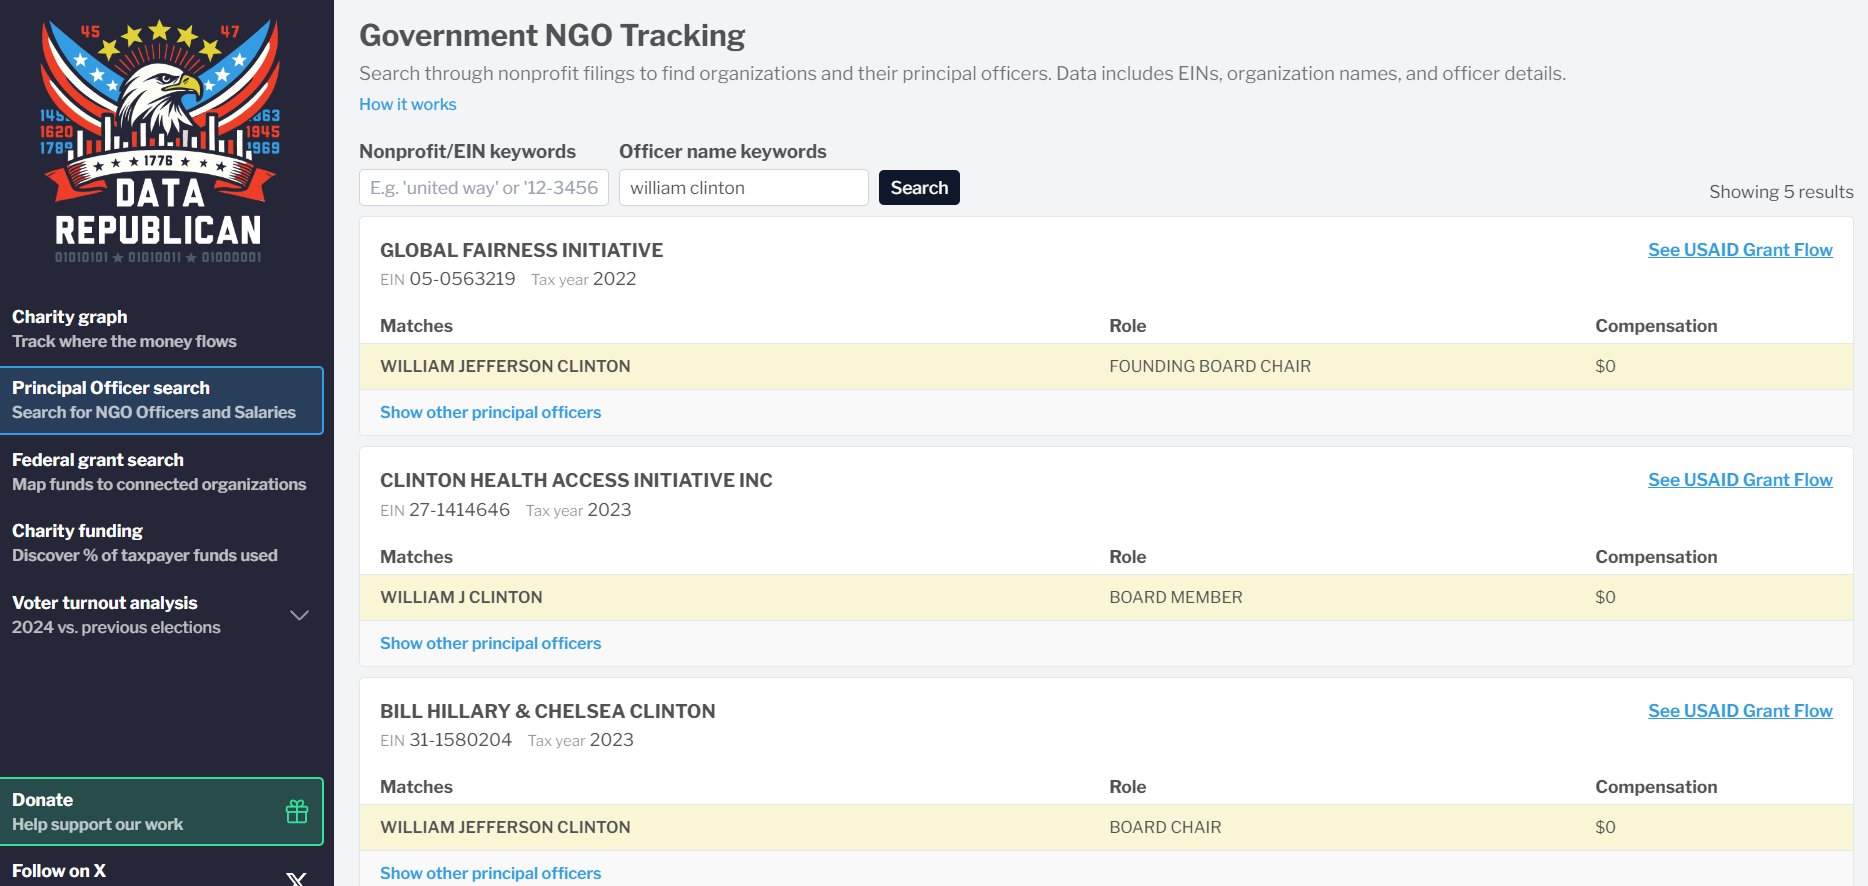Click the WILLIAM J CLINTON match row
The width and height of the screenshot is (1868, 886).
click(x=1106, y=597)
